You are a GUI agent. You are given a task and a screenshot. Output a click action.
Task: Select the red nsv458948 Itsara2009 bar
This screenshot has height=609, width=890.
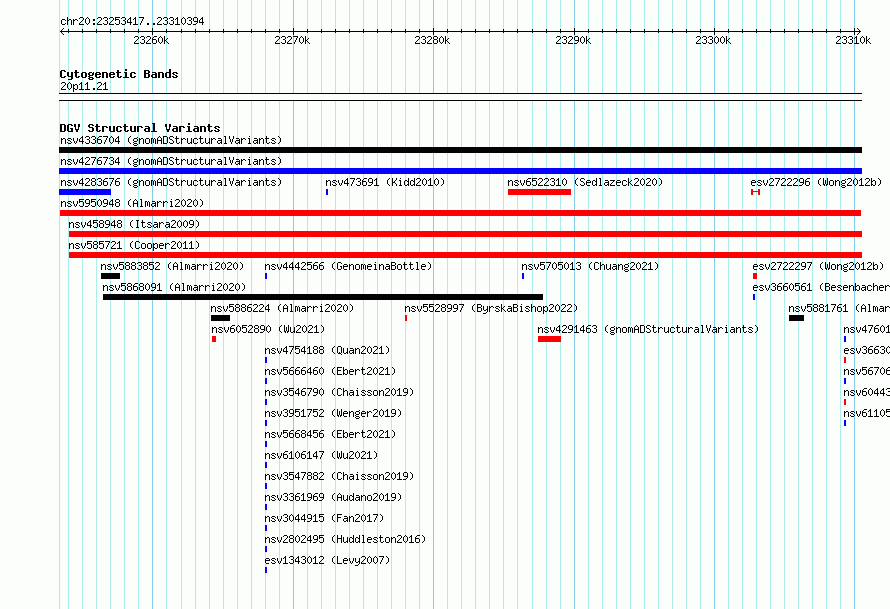point(465,234)
